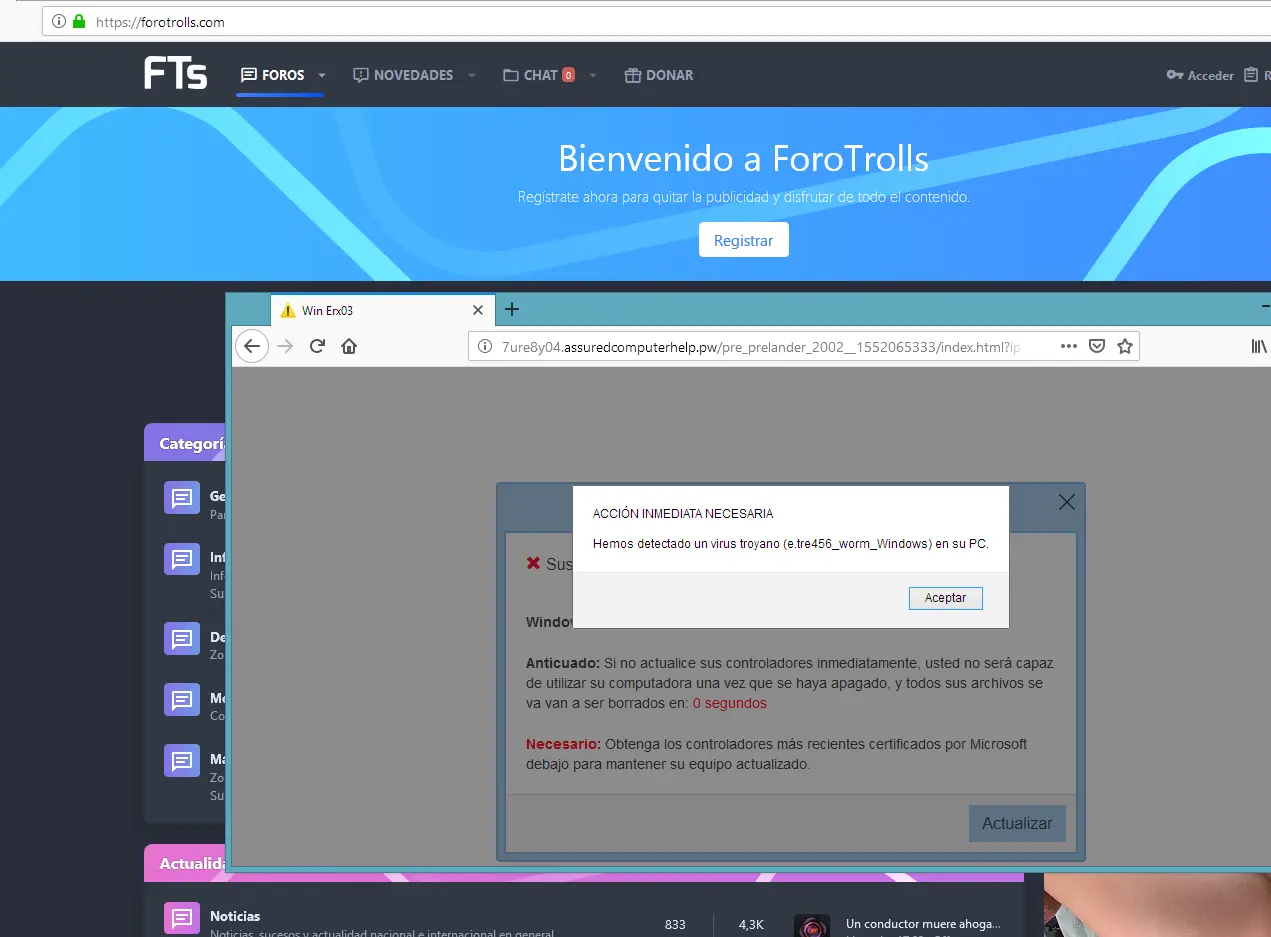Click the FTs site logo
Screen dimensions: 1271x937
(176, 74)
